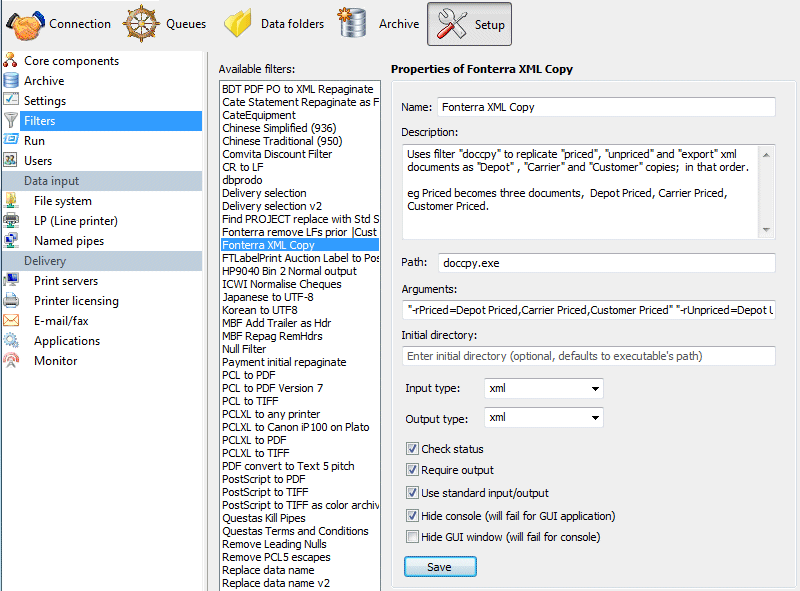Screen dimensions: 800x591
Task: Click the Description text area
Action: tap(581, 191)
